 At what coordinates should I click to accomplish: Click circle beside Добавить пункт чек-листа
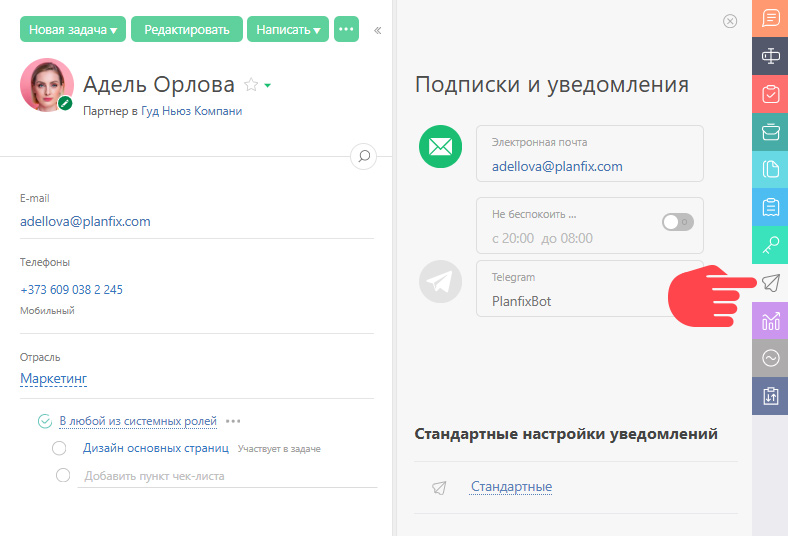pos(63,475)
